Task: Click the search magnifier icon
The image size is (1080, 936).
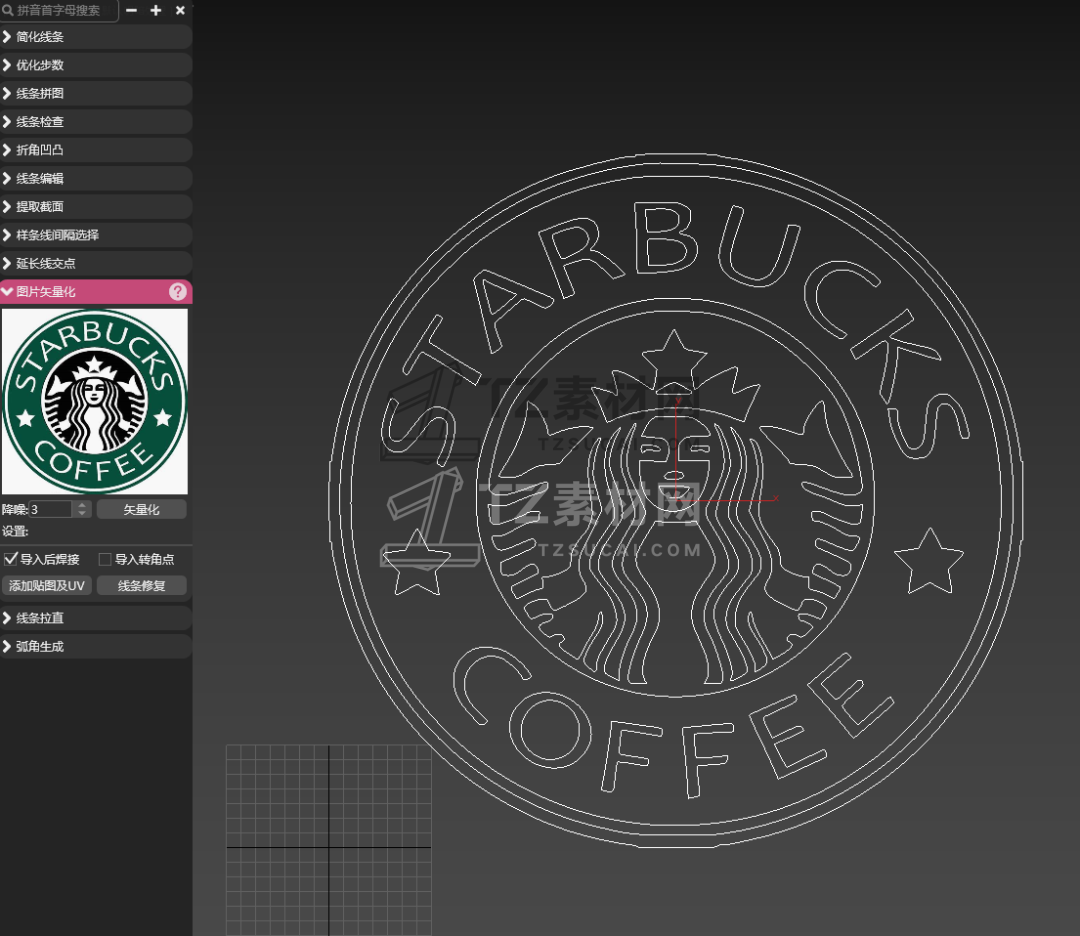Action: [x=8, y=10]
